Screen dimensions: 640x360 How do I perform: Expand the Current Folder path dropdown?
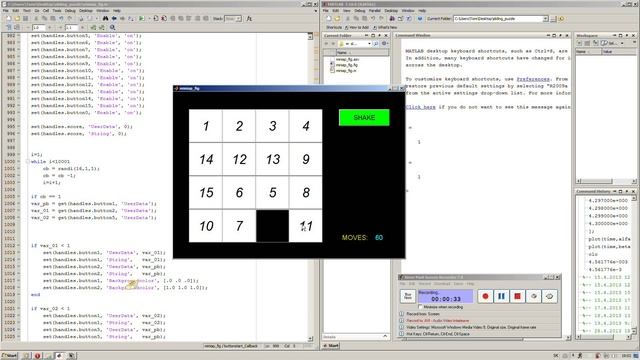[545, 19]
